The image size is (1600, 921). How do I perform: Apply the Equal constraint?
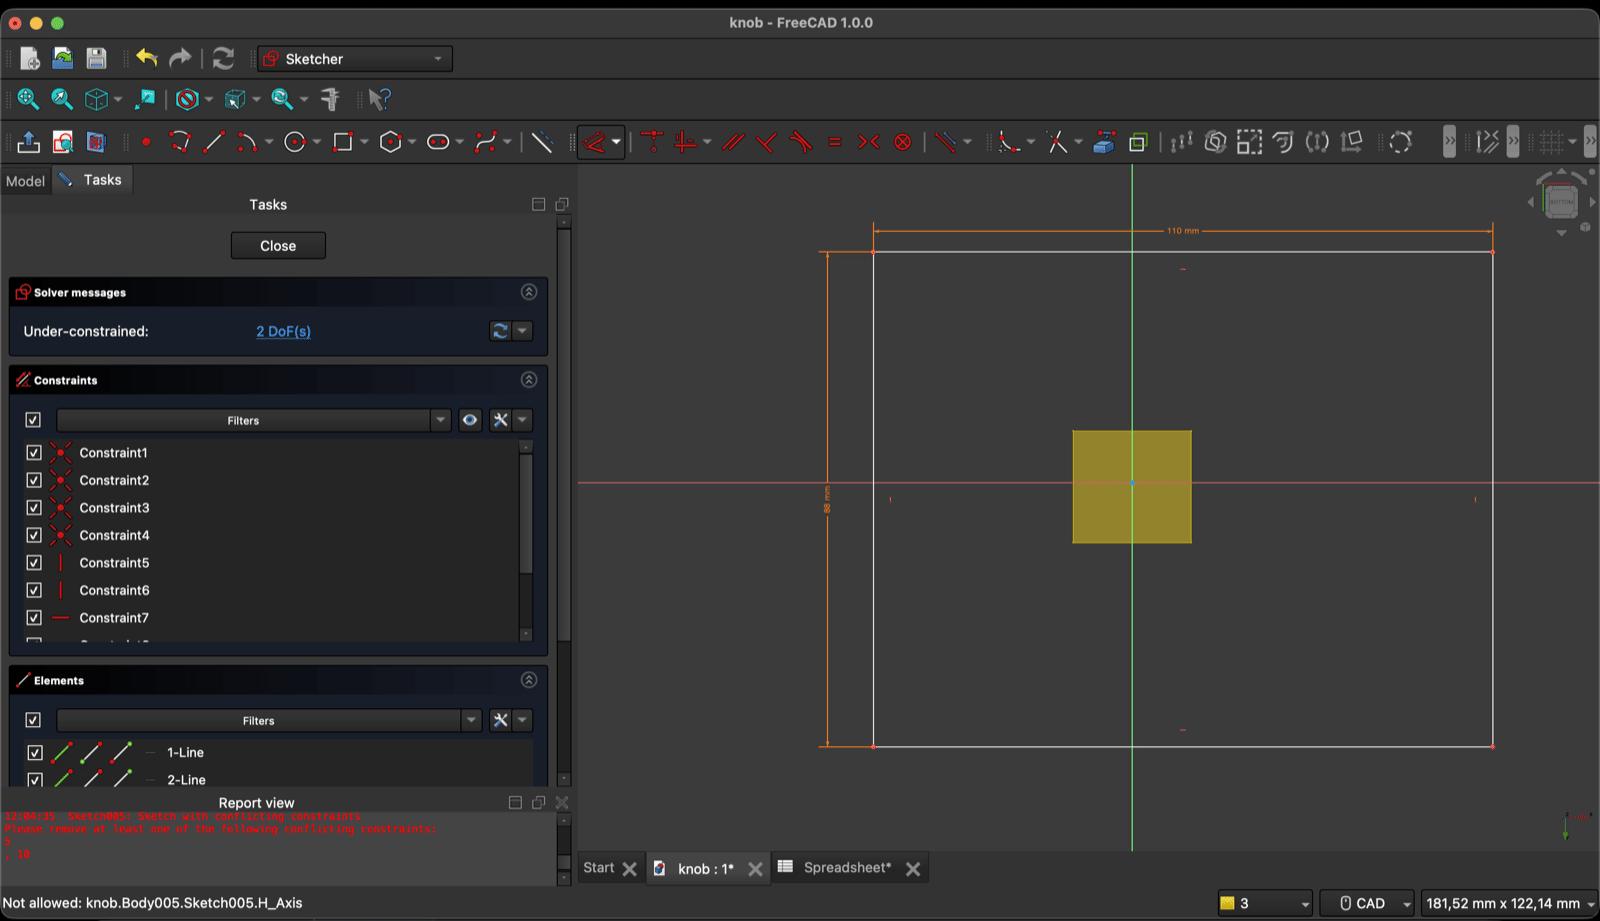[x=835, y=142]
